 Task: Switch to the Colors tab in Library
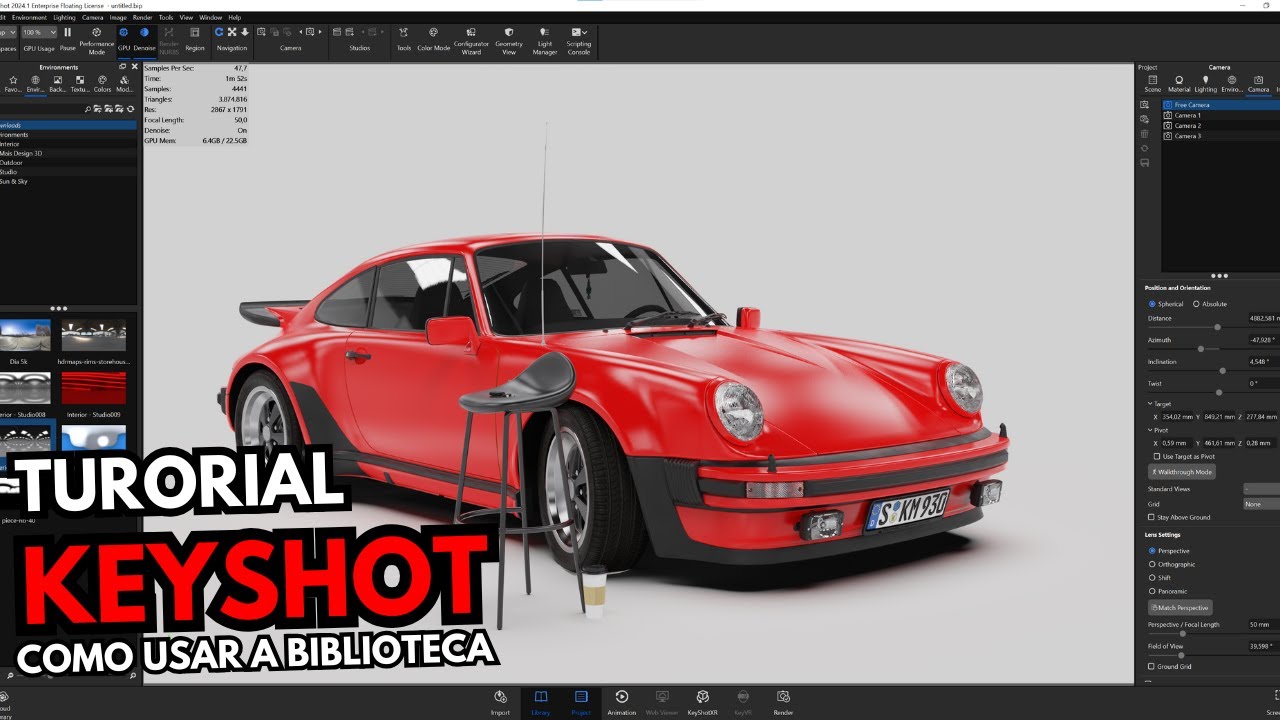[102, 83]
